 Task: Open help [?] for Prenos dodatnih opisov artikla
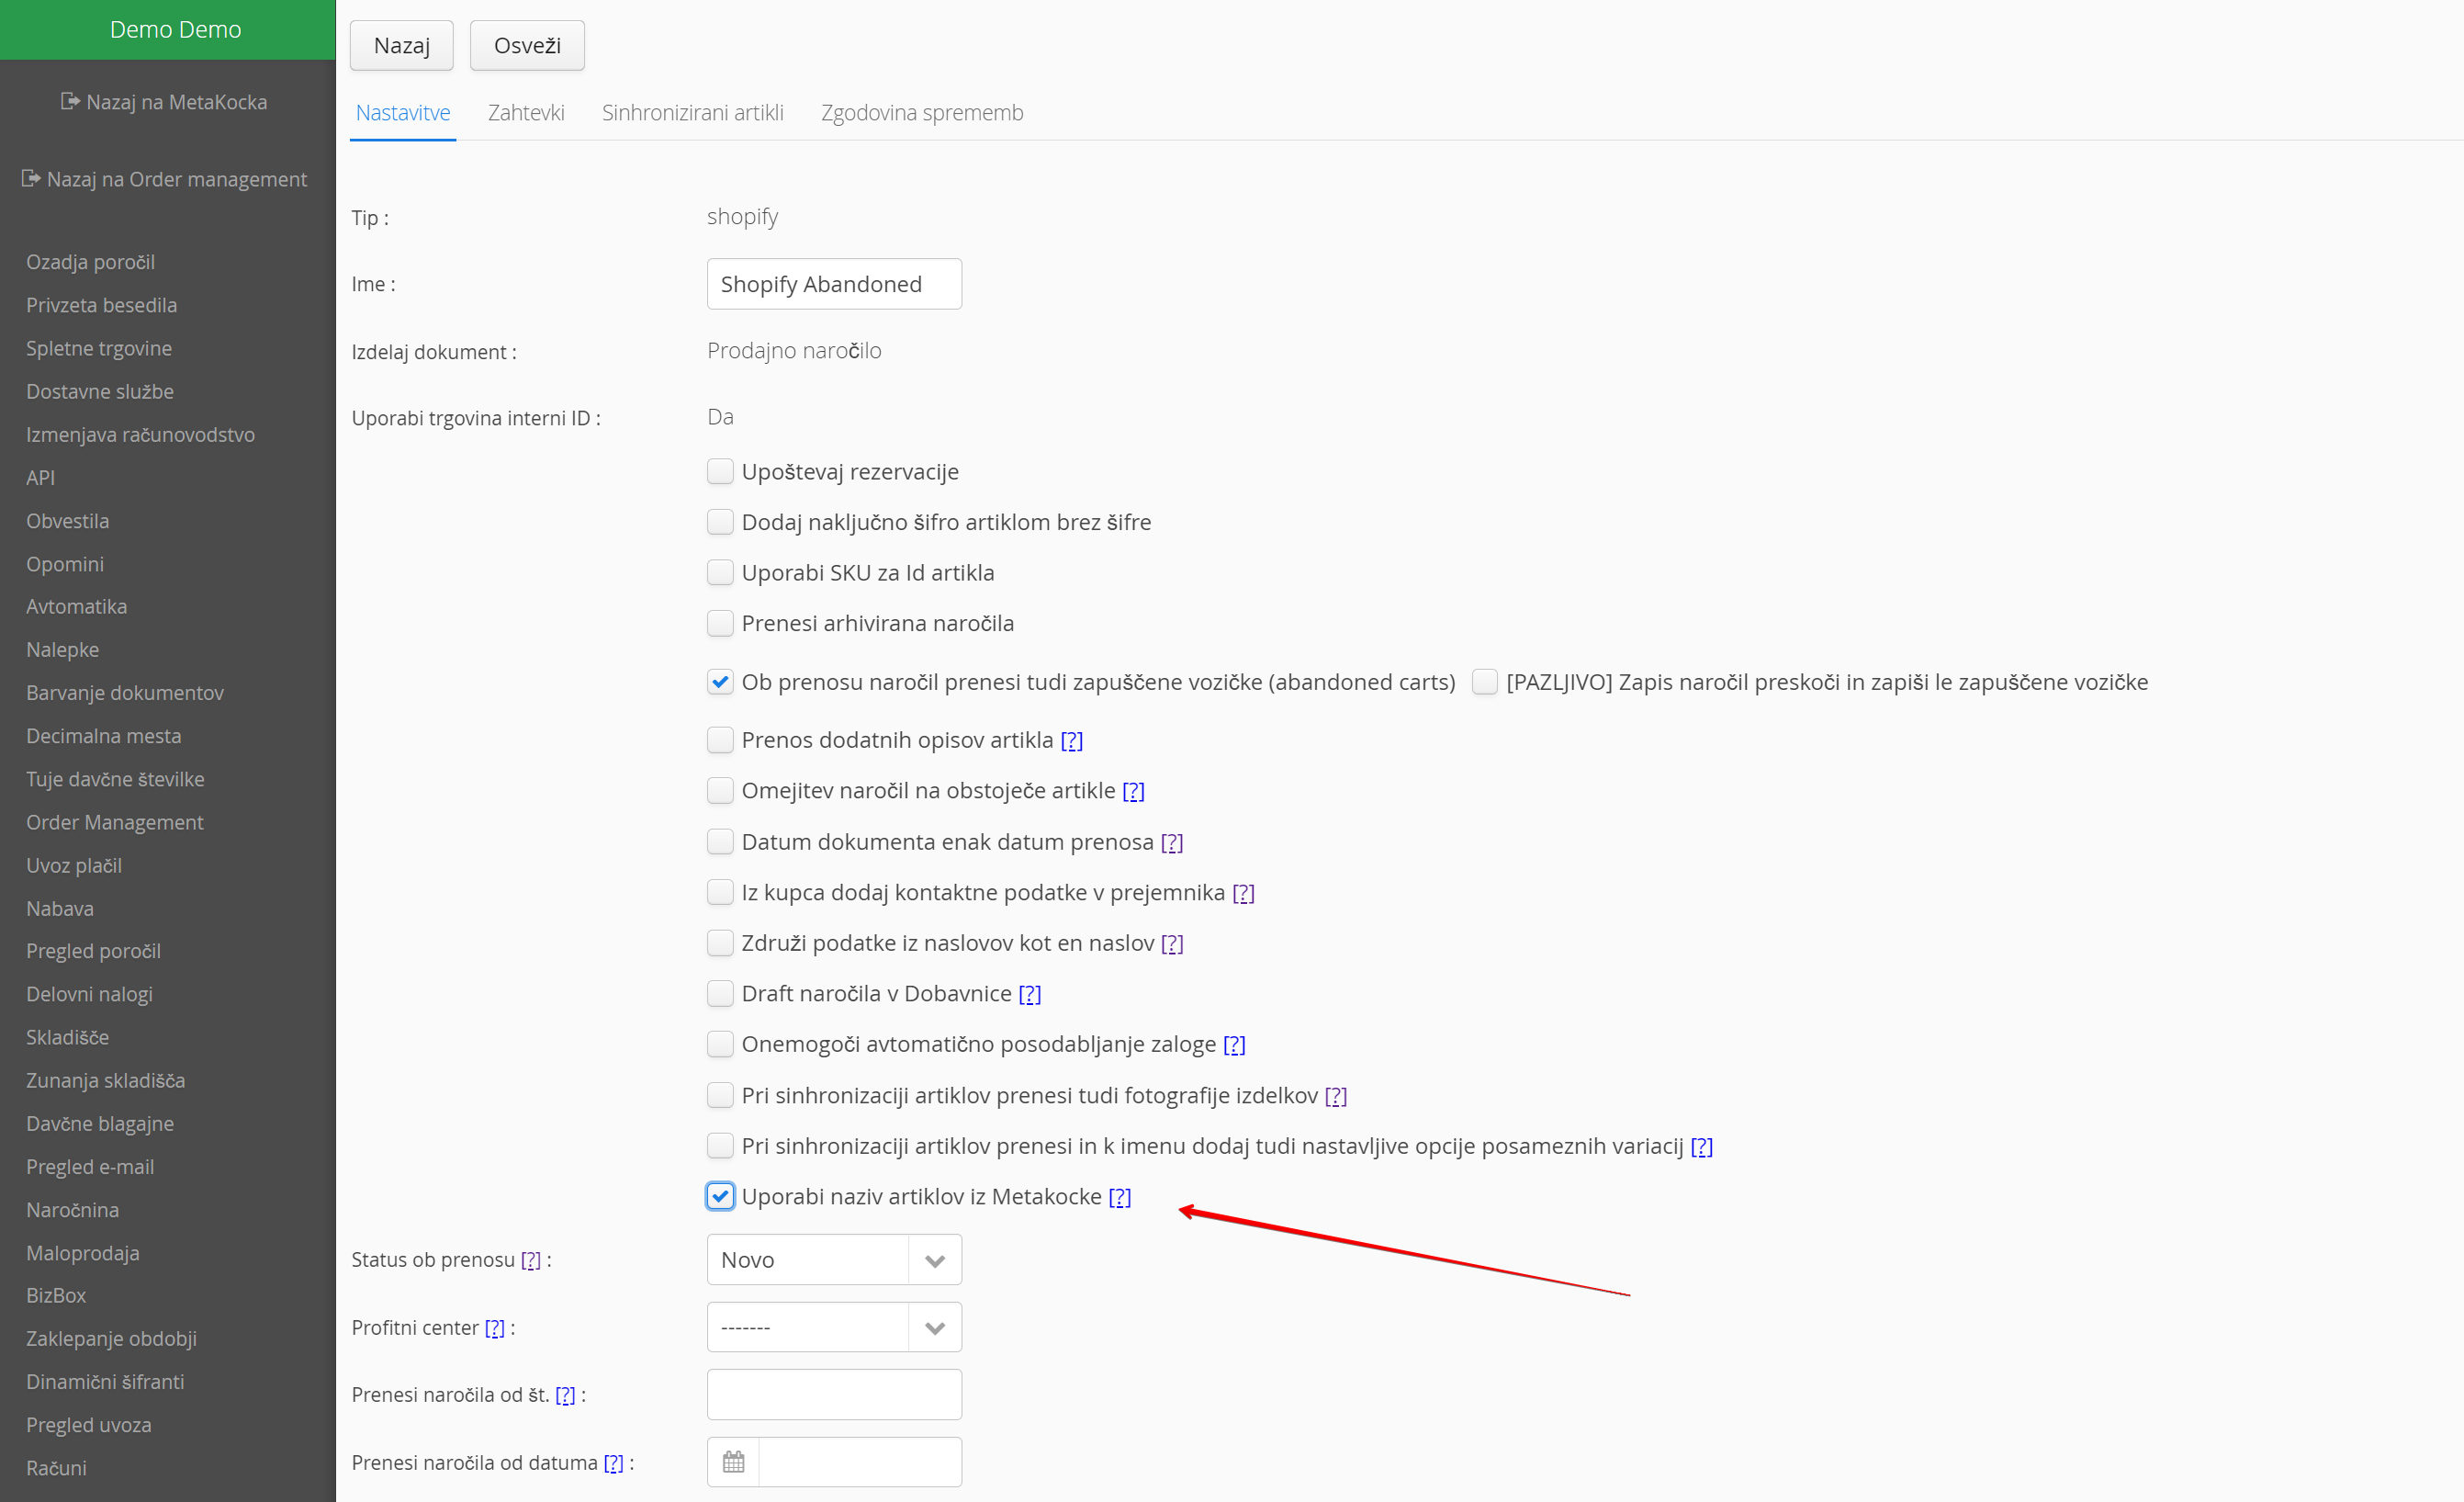1071,740
